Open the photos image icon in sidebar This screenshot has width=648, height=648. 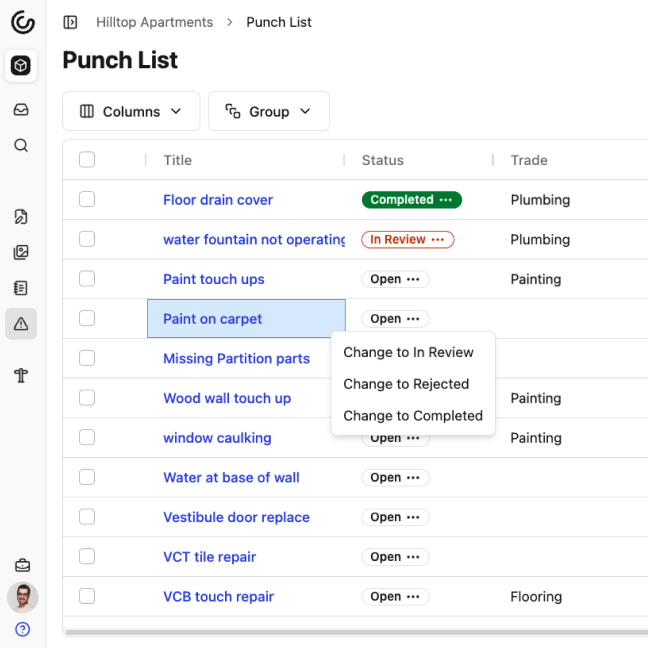click(21, 252)
